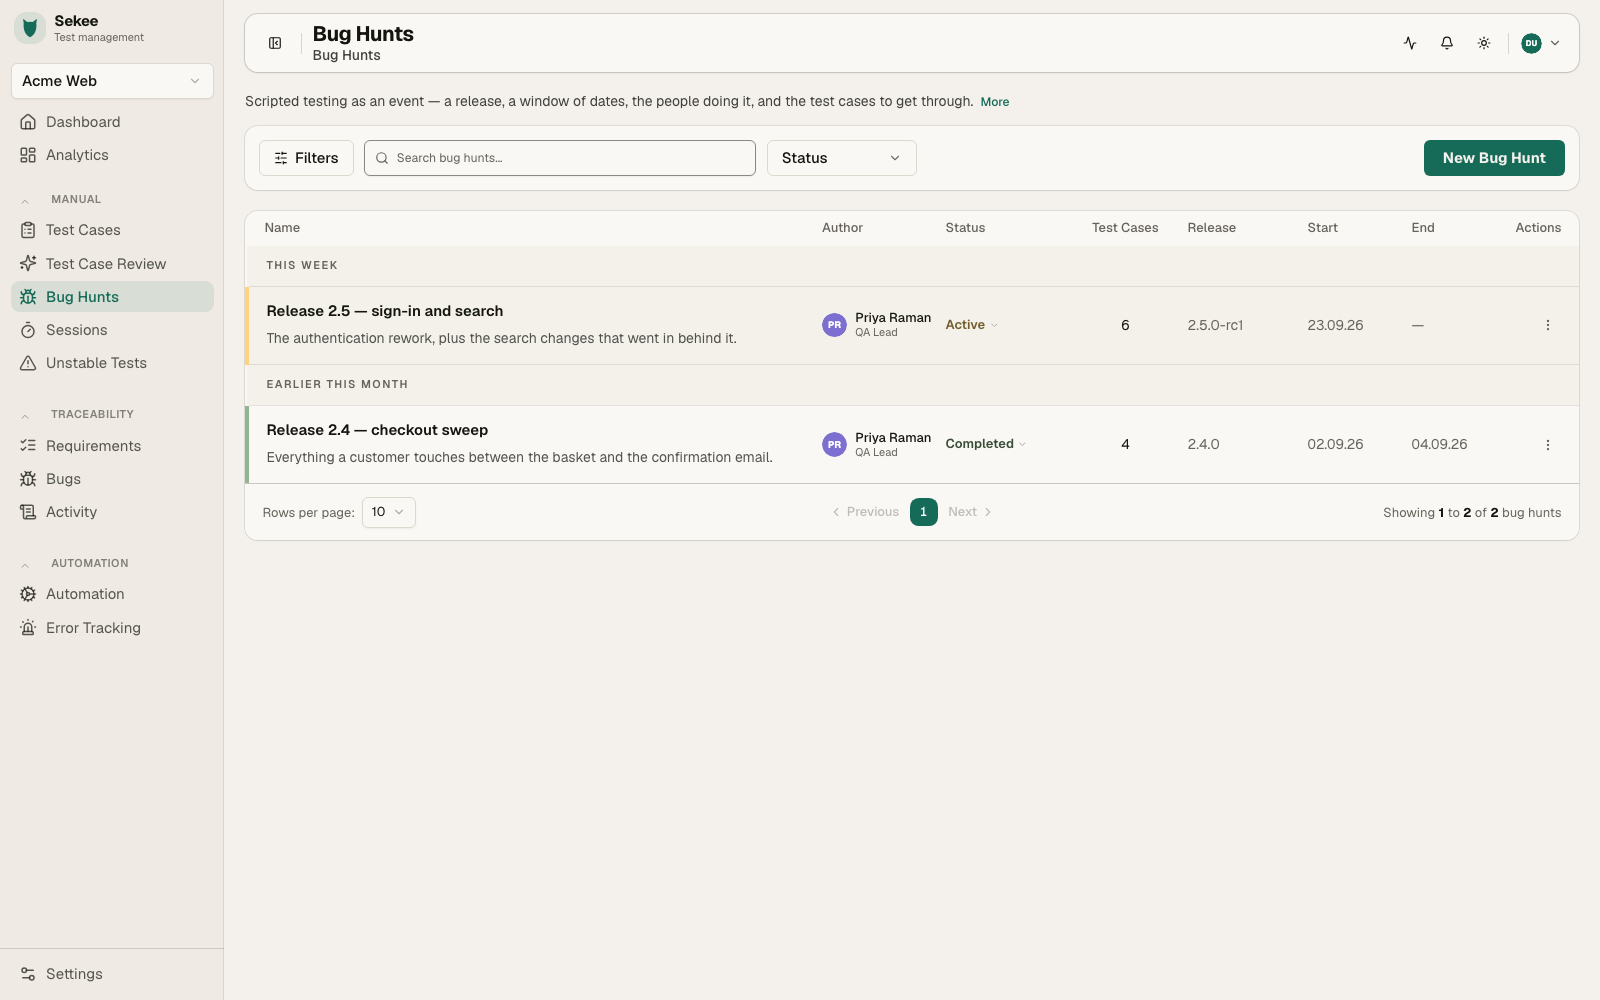Open Automation page

[112, 594]
